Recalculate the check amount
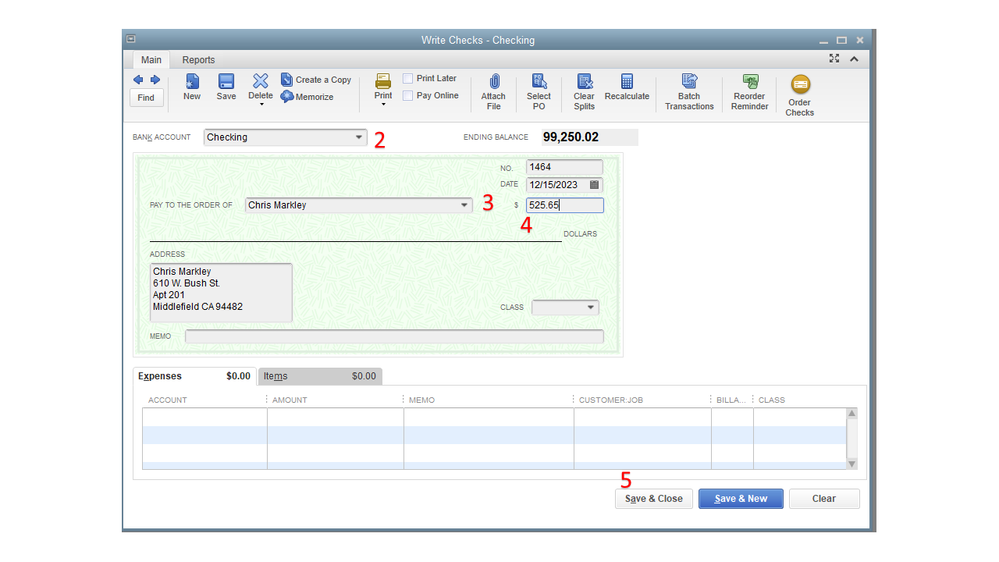 [x=627, y=87]
